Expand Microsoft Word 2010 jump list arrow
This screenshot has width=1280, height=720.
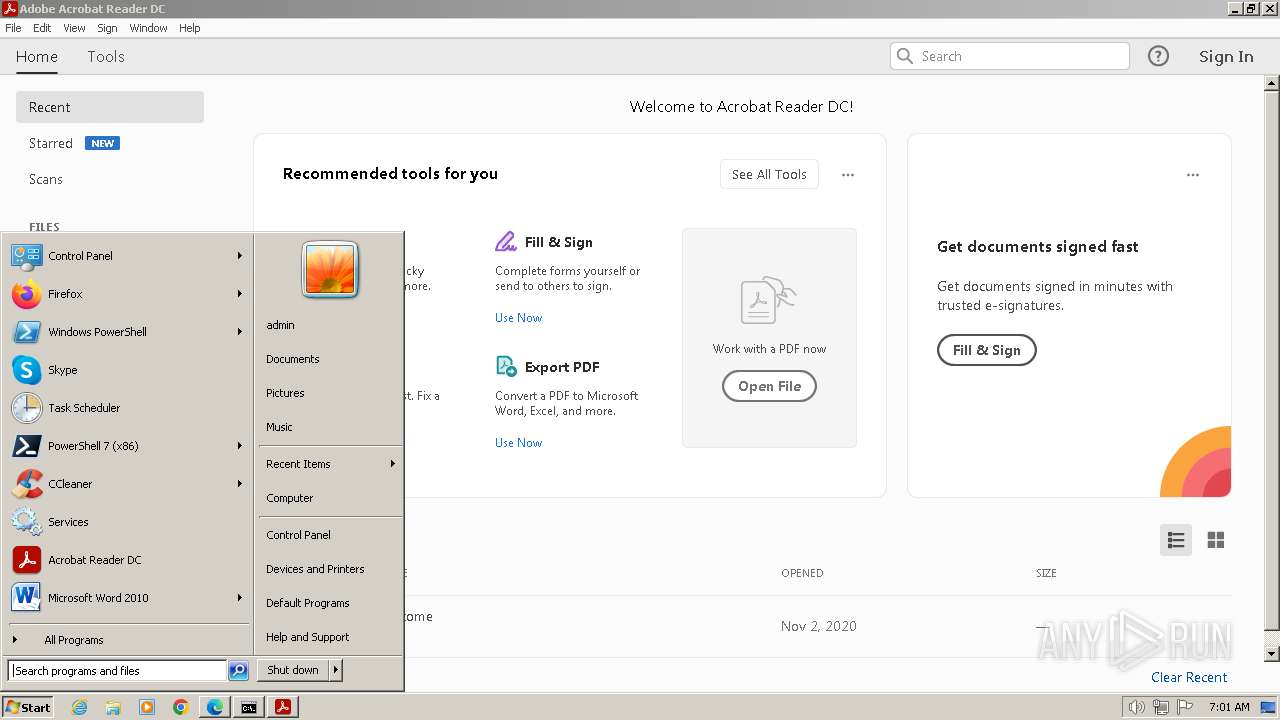click(240, 598)
